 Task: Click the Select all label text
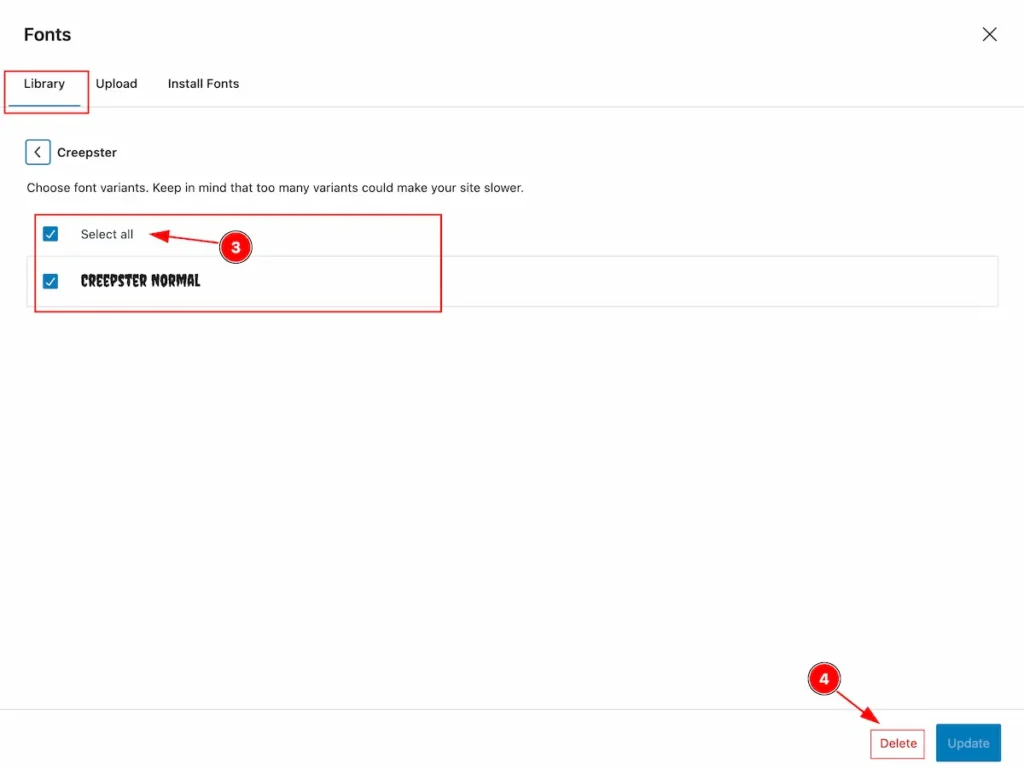[x=107, y=234]
